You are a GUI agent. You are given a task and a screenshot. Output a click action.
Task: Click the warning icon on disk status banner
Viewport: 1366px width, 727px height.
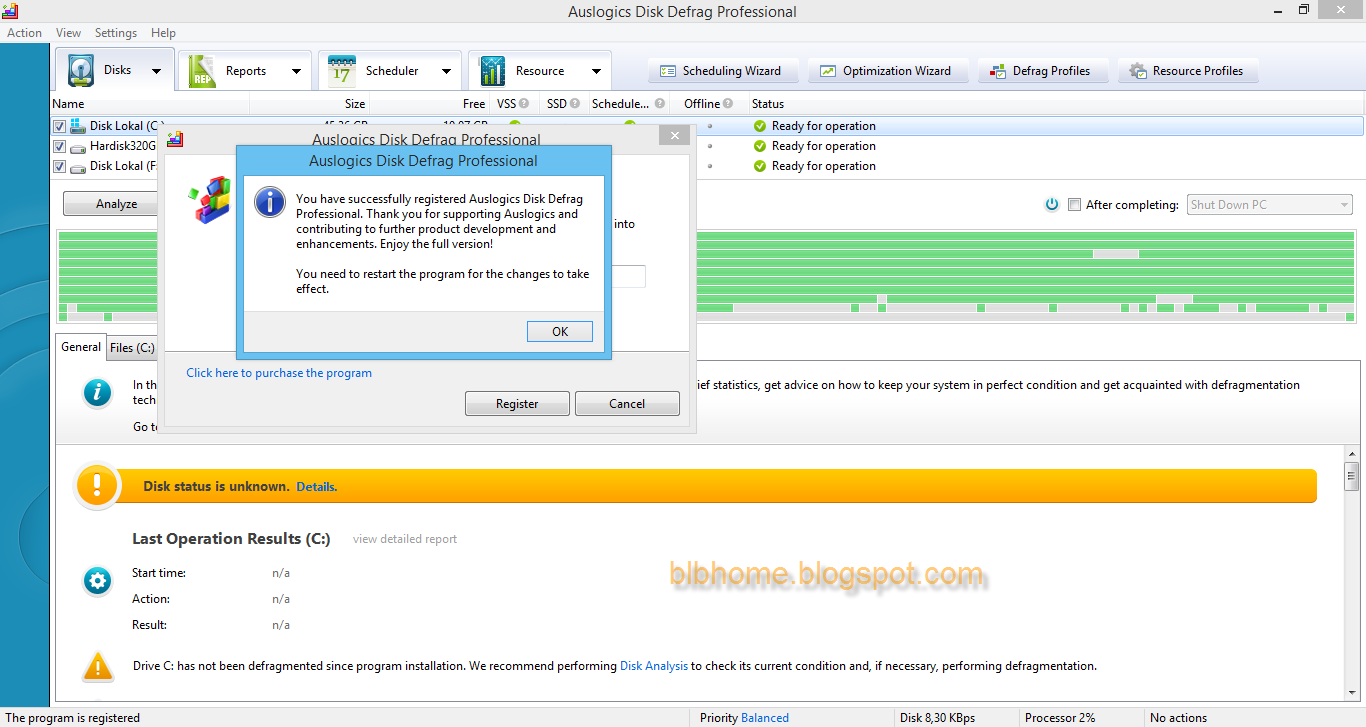(97, 486)
